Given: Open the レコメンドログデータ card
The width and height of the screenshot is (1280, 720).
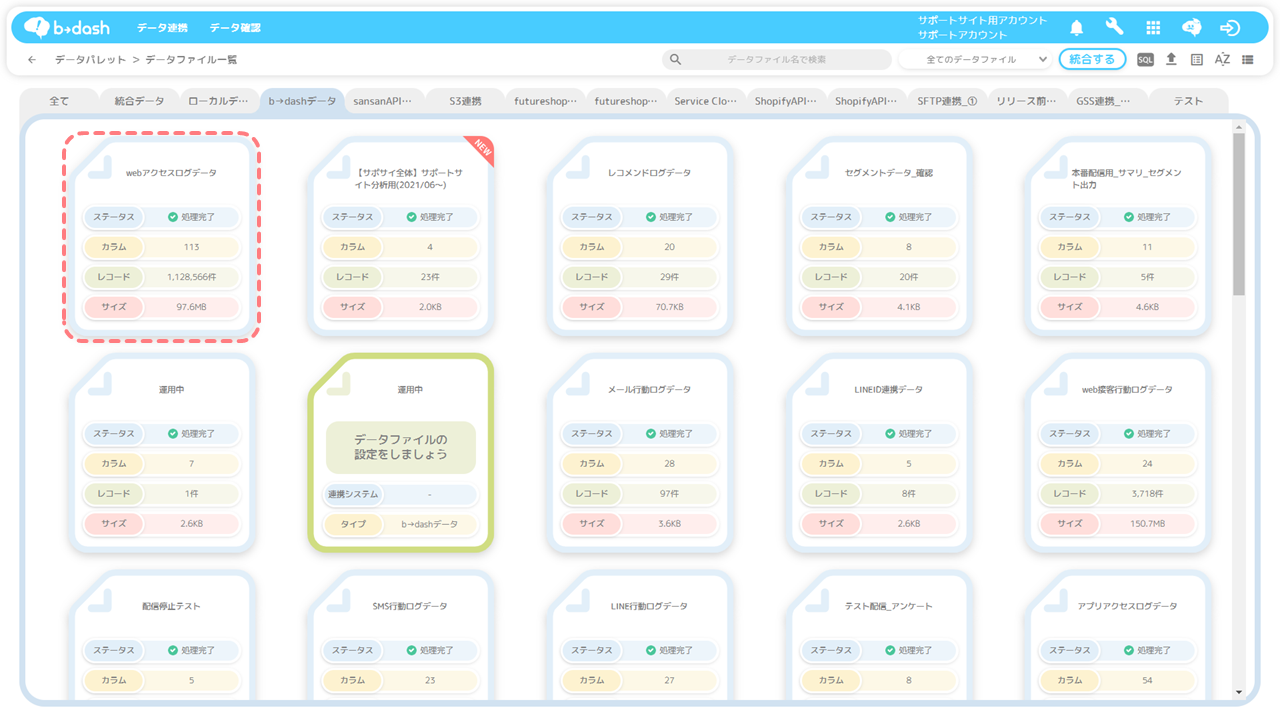Looking at the screenshot, I should pos(640,236).
